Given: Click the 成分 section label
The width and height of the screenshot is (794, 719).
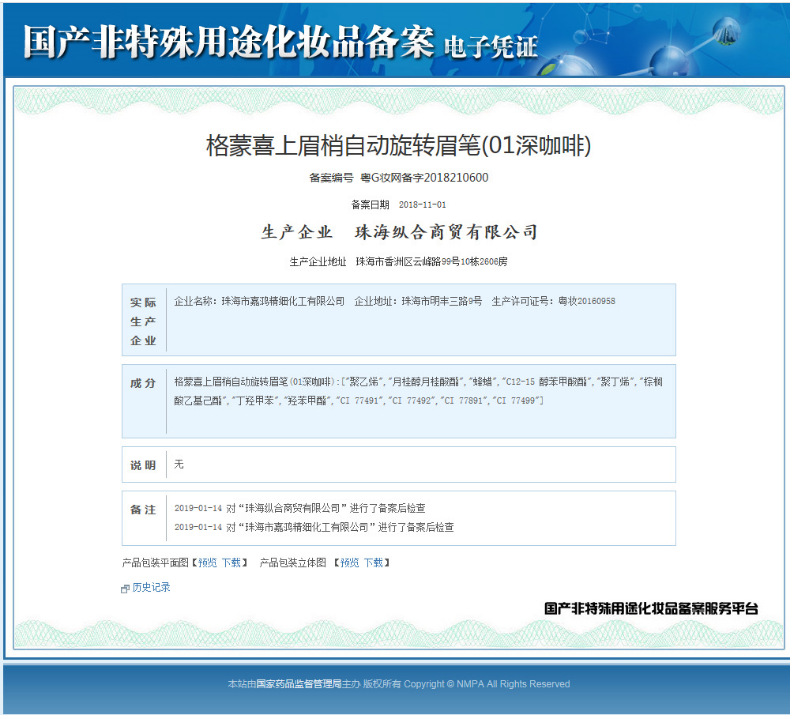Looking at the screenshot, I should [x=143, y=383].
